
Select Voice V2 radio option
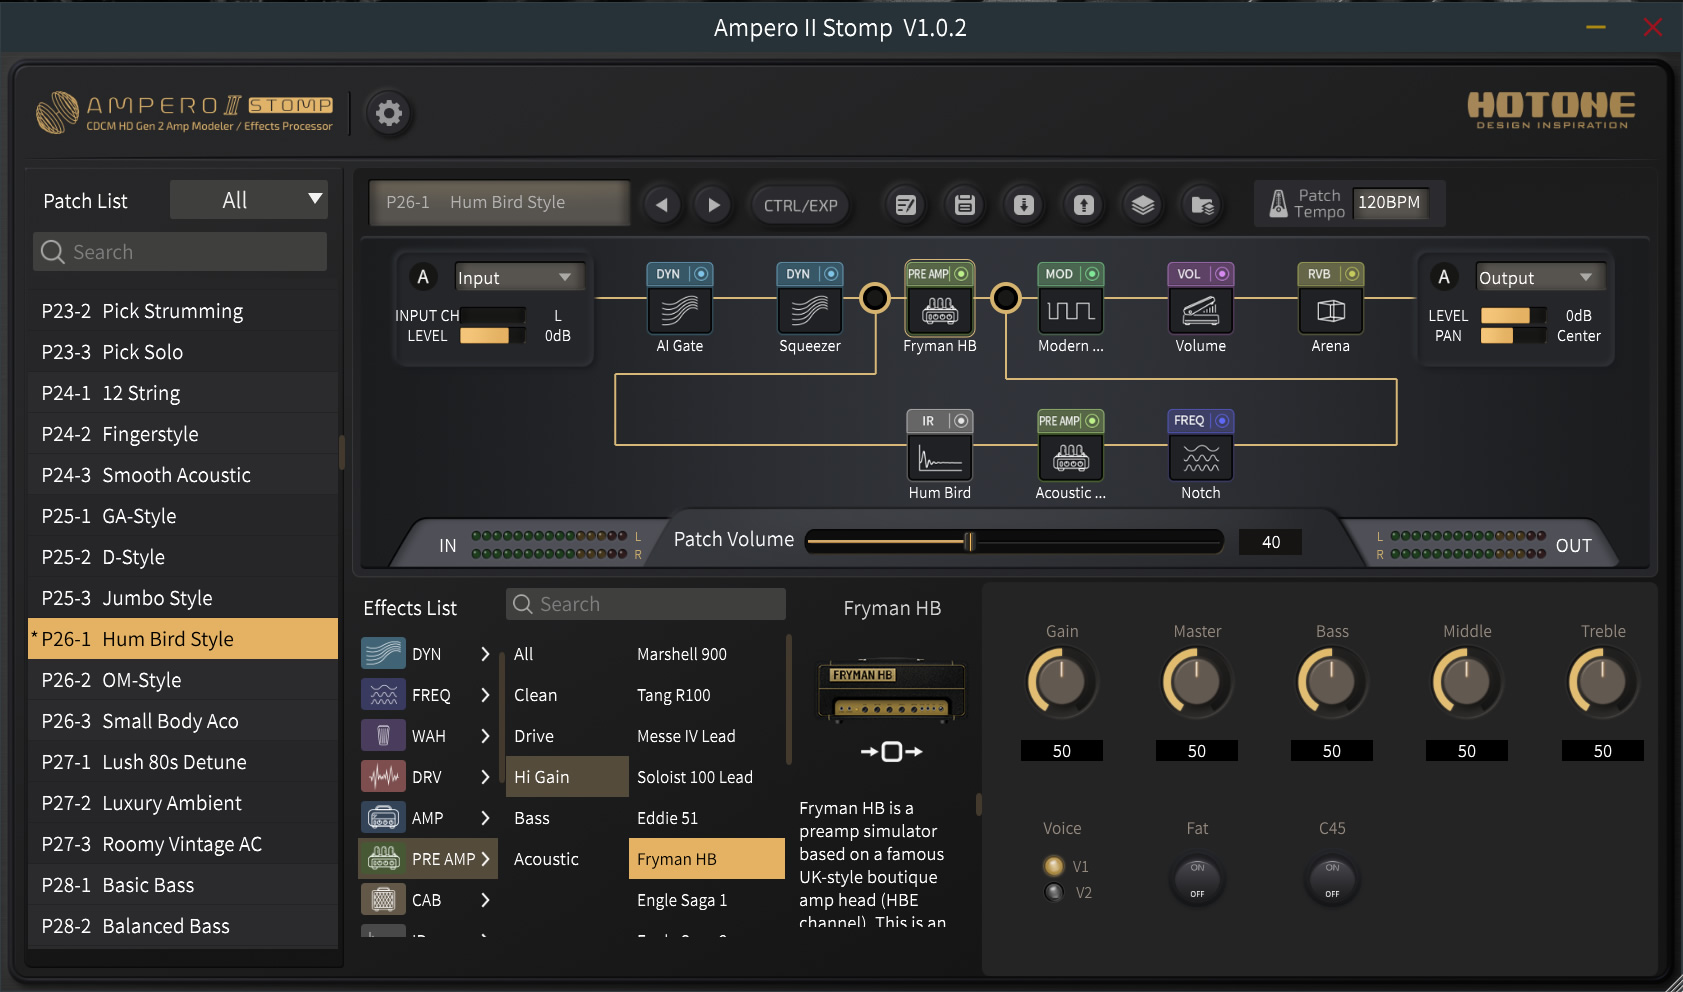(x=1054, y=892)
